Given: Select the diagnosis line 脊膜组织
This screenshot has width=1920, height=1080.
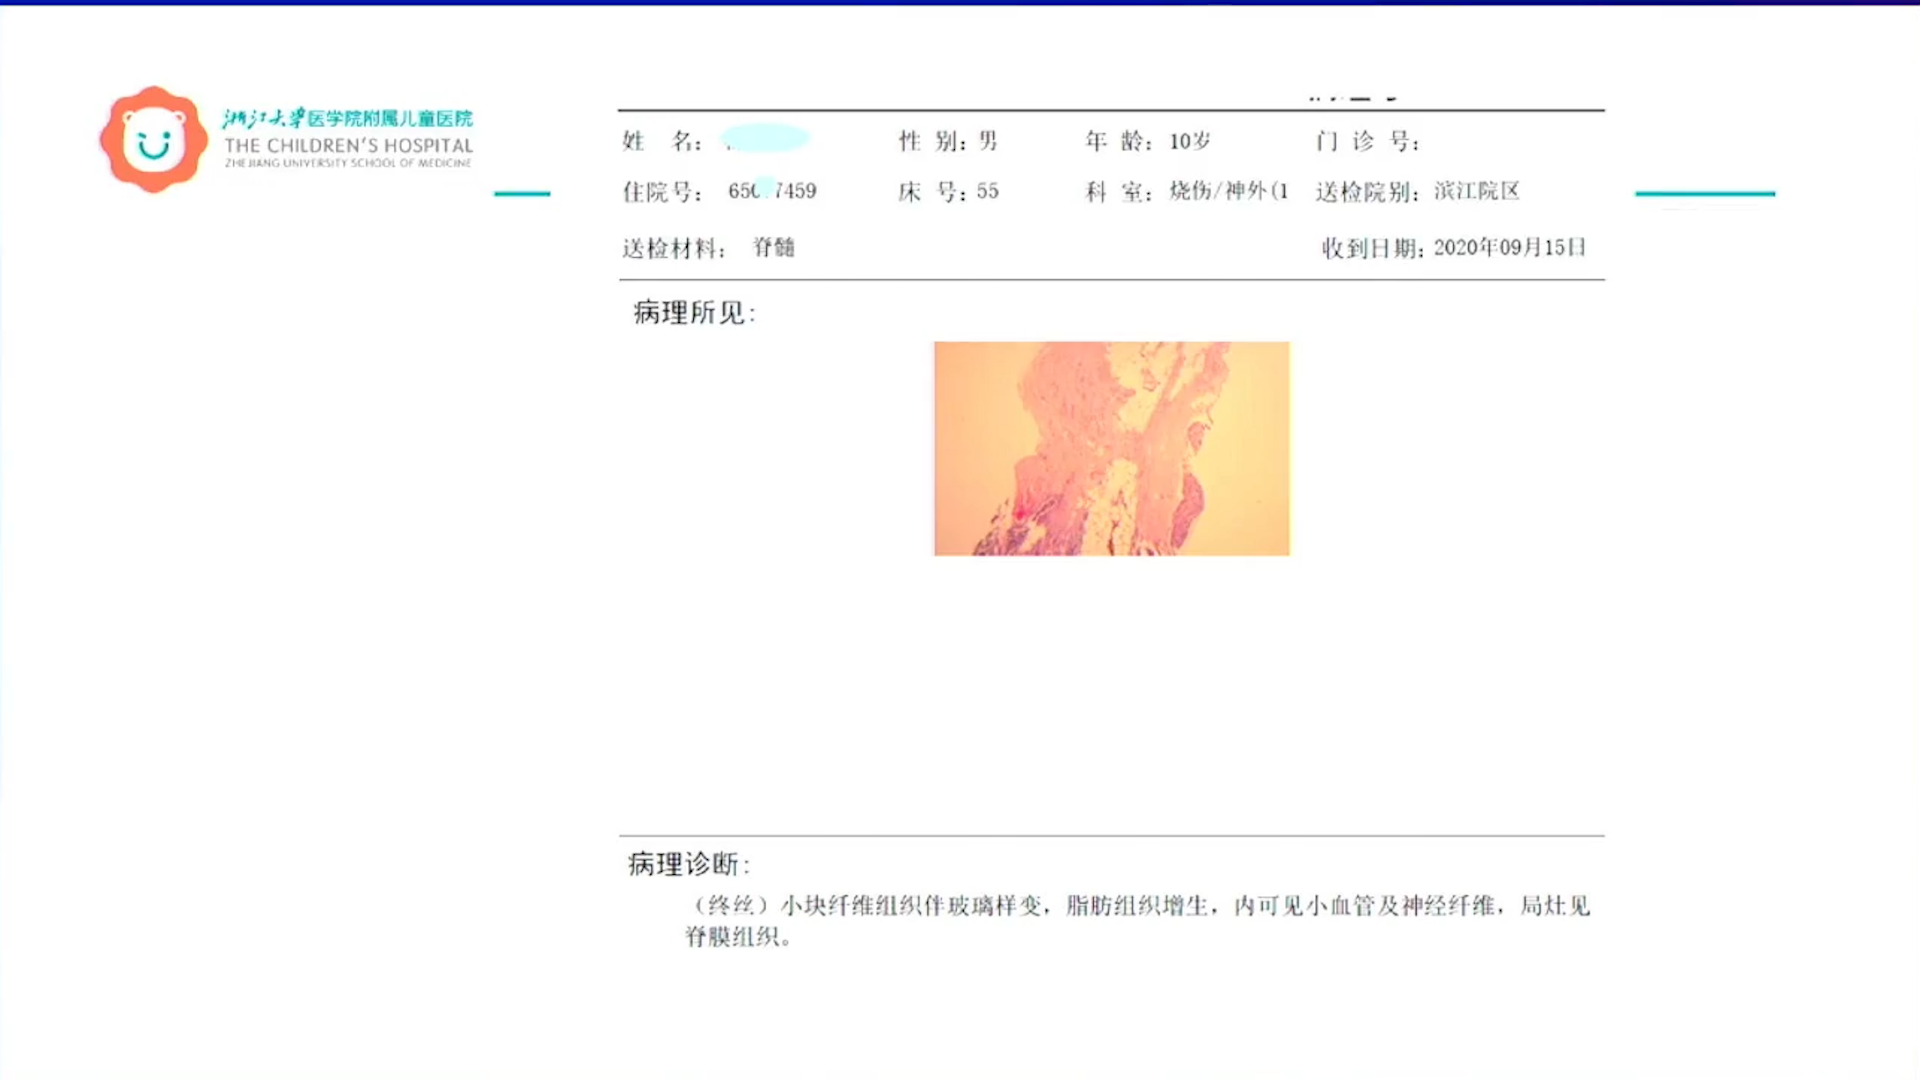Looking at the screenshot, I should pyautogui.click(x=739, y=937).
